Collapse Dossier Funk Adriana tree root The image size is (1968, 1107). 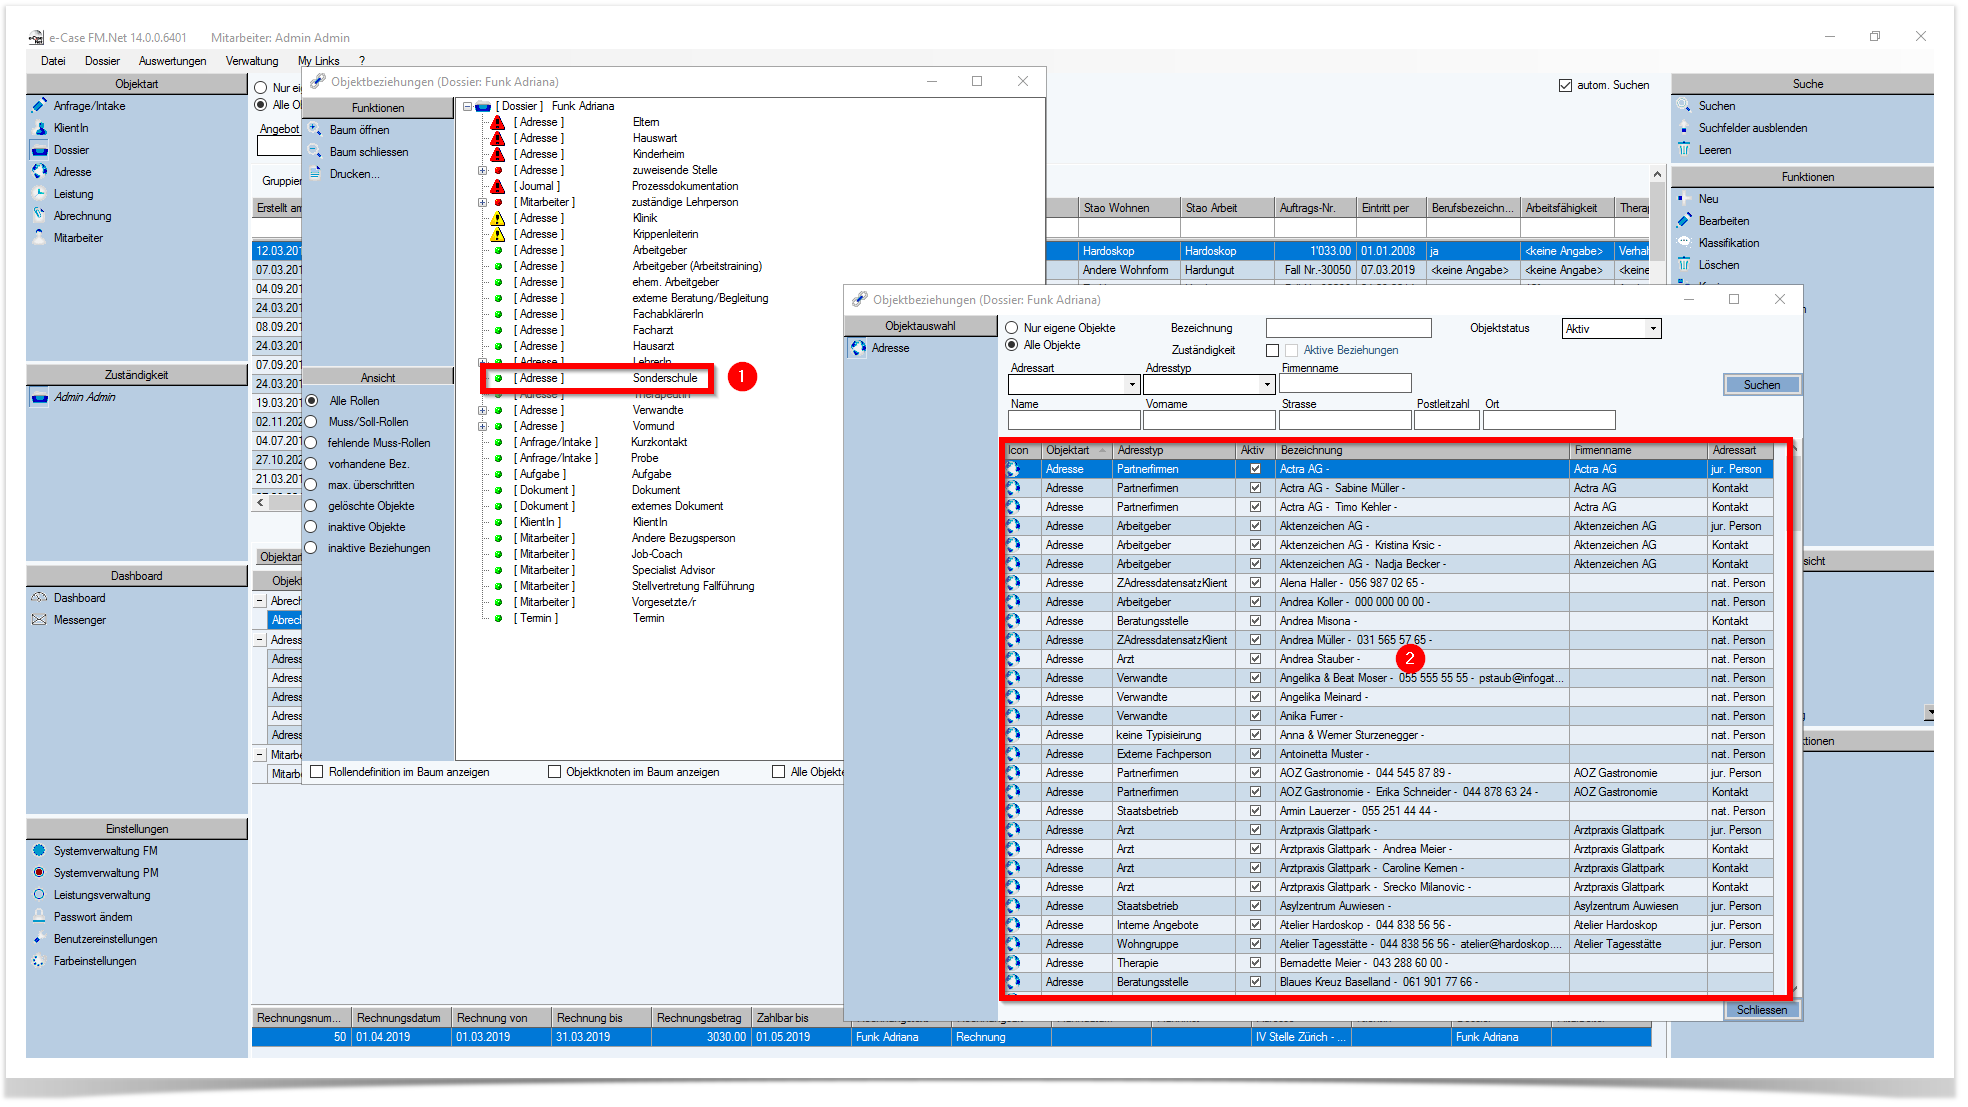coord(467,106)
